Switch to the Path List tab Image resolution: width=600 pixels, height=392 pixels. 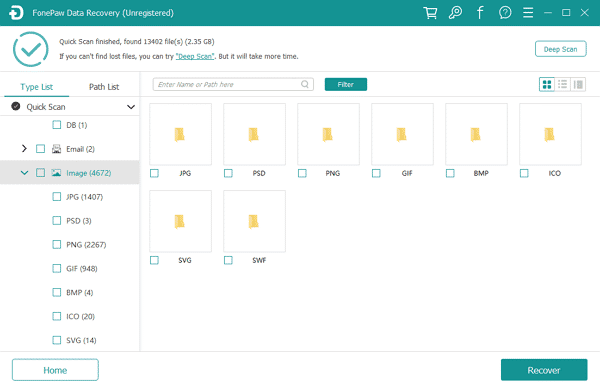click(x=104, y=87)
